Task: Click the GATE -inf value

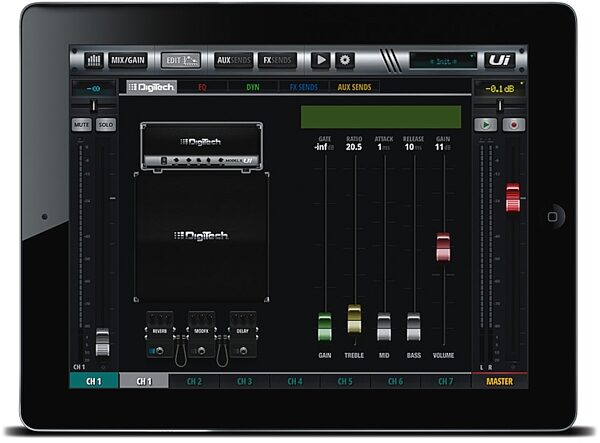Action: 324,147
